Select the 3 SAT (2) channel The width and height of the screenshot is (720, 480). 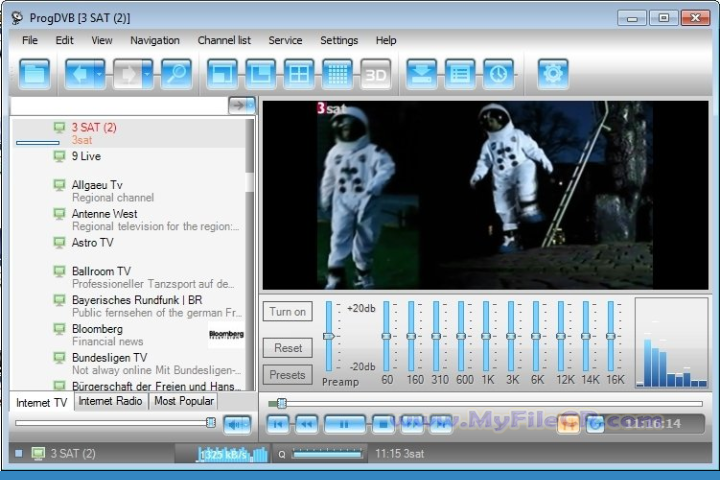(129, 133)
